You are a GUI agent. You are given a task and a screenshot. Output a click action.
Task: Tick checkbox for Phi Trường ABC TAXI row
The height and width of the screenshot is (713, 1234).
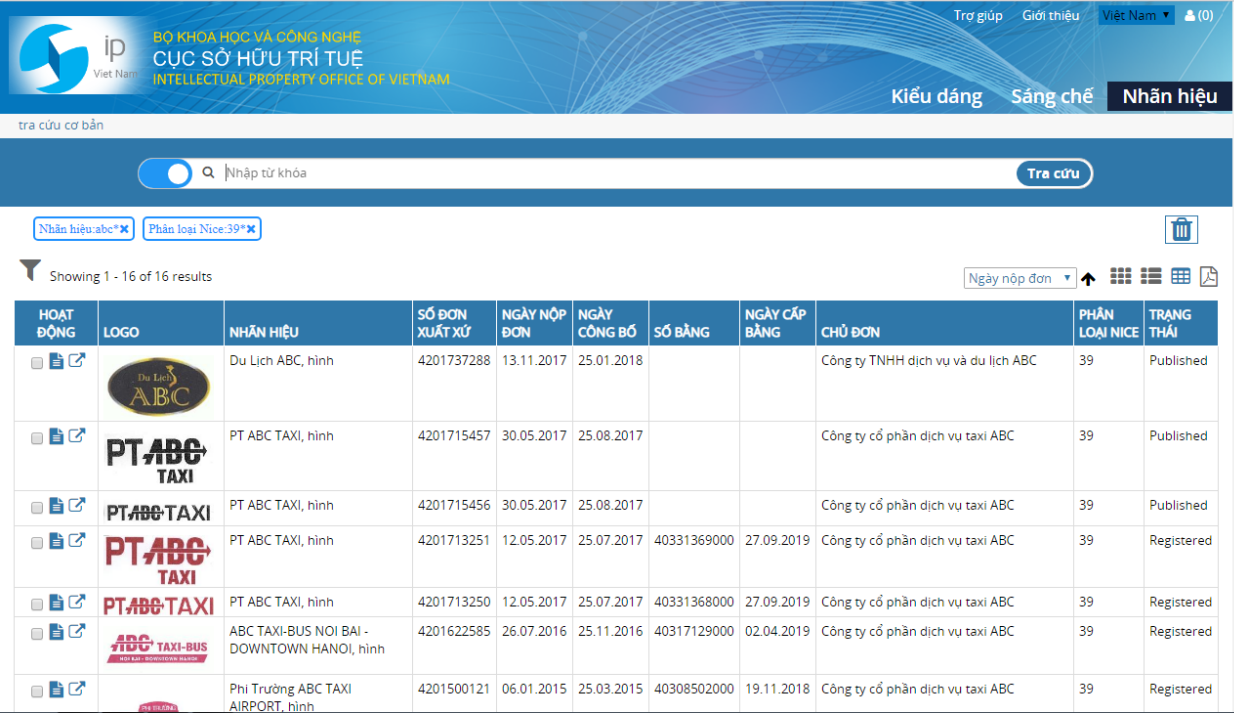(x=37, y=691)
